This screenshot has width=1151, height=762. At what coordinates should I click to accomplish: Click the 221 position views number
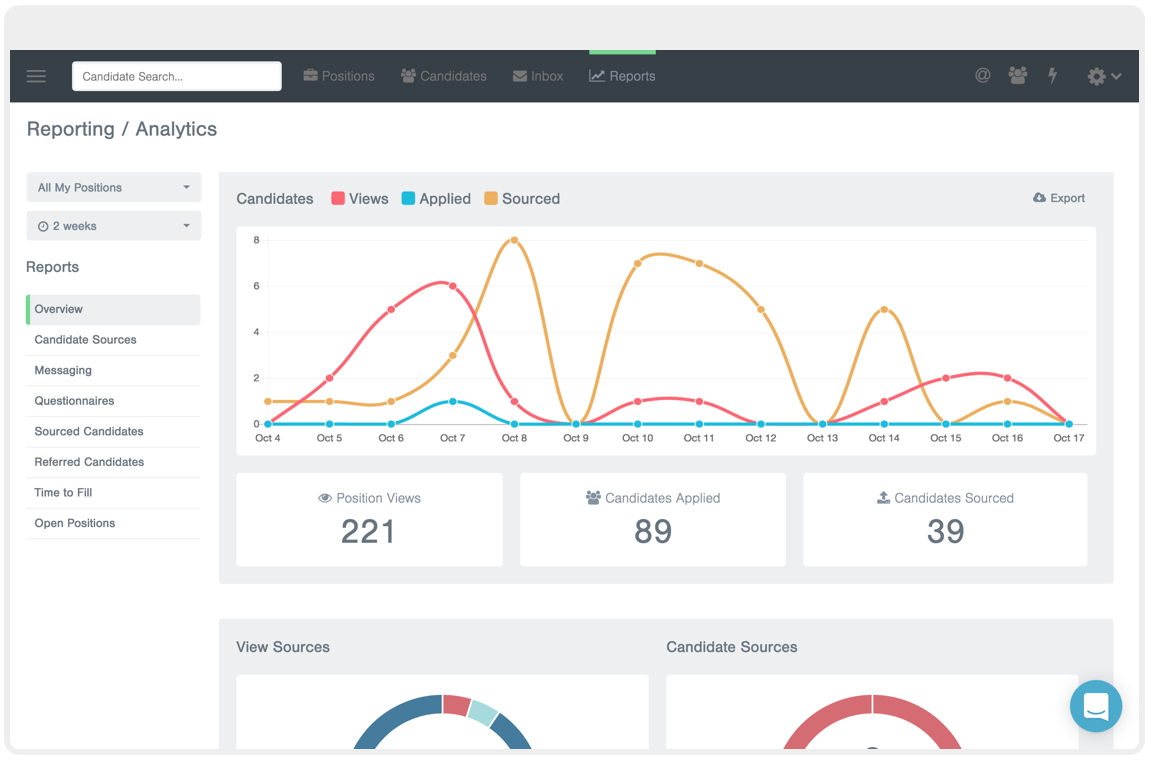(x=368, y=531)
